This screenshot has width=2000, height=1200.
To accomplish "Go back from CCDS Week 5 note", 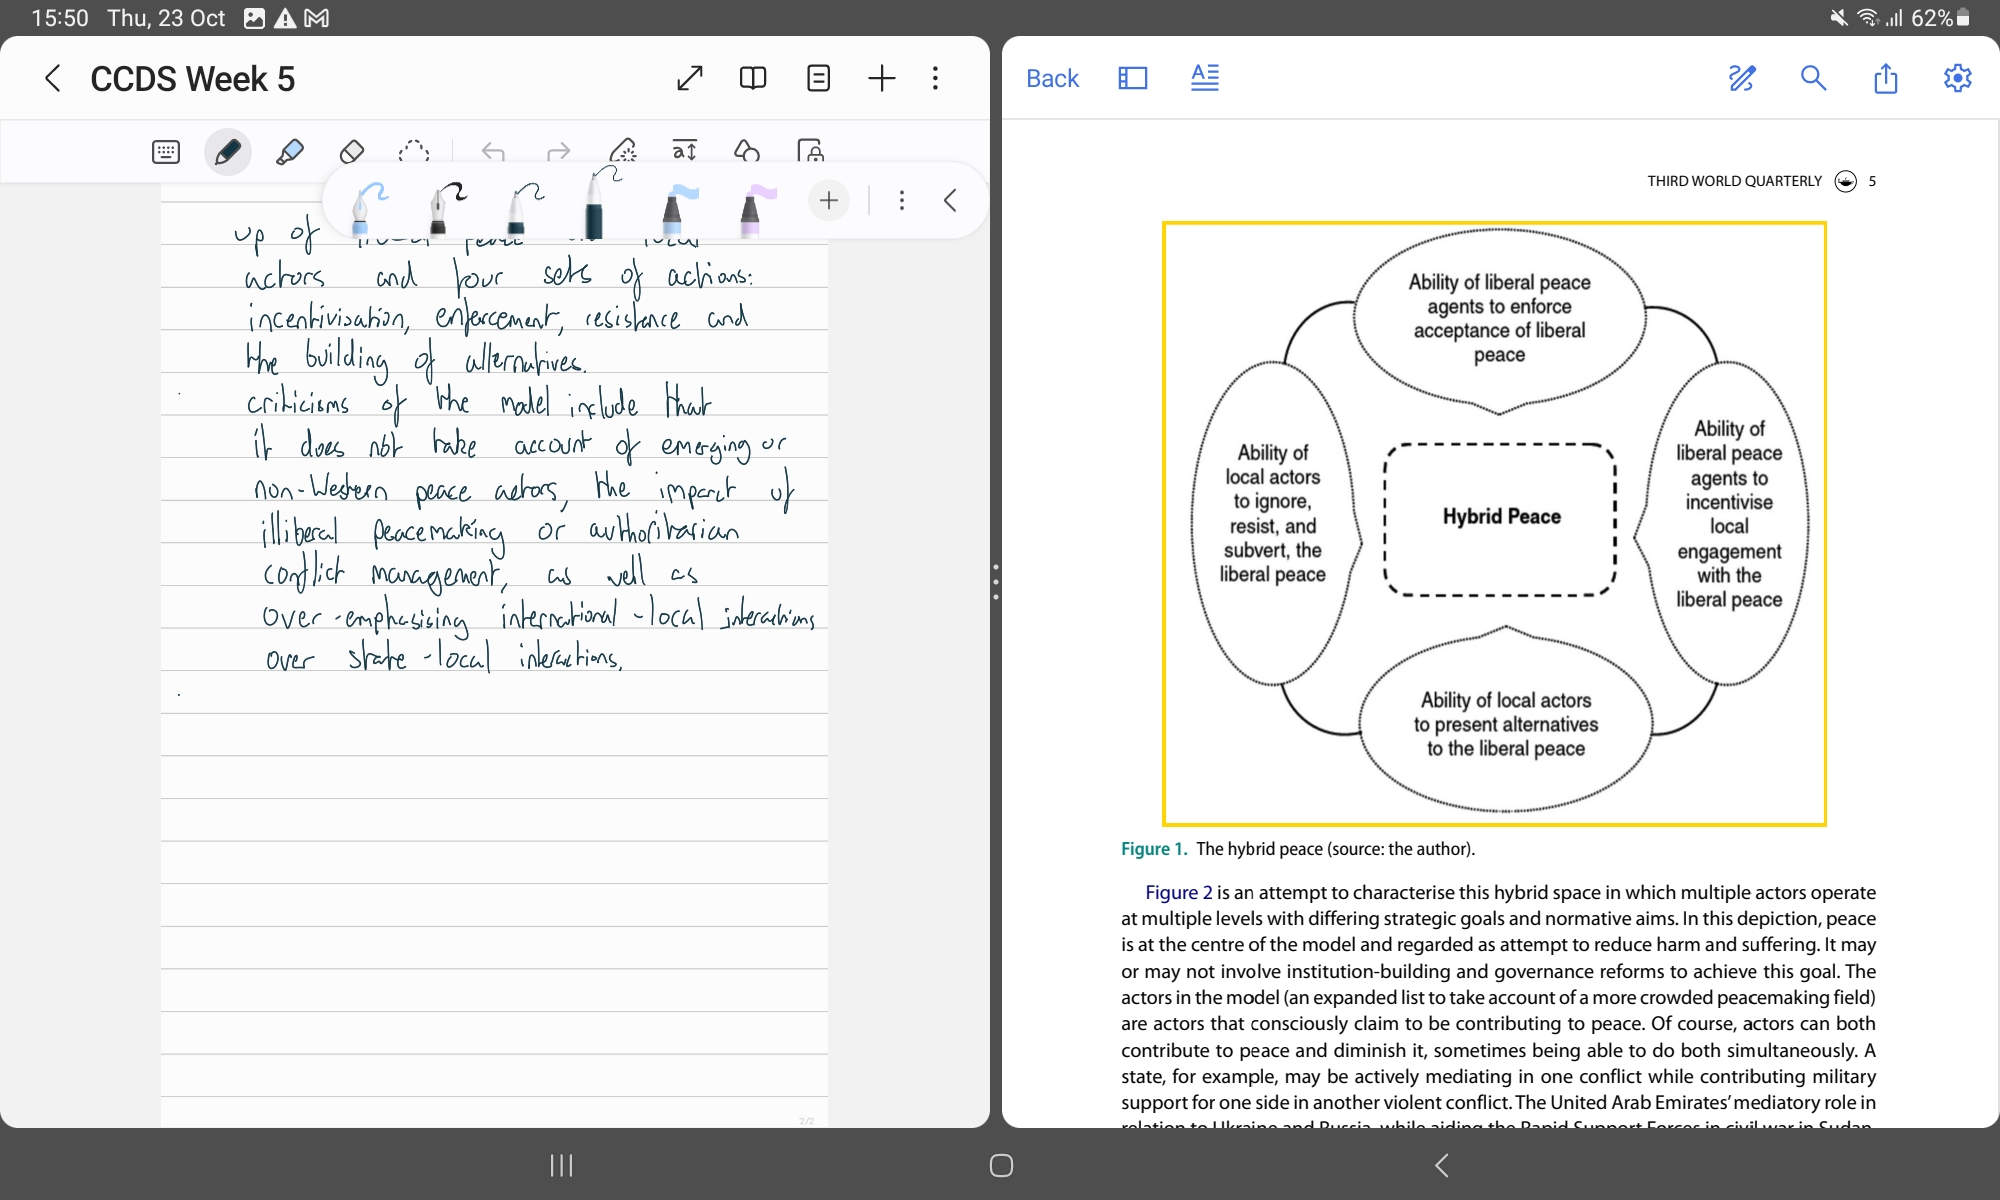I will 53,78.
